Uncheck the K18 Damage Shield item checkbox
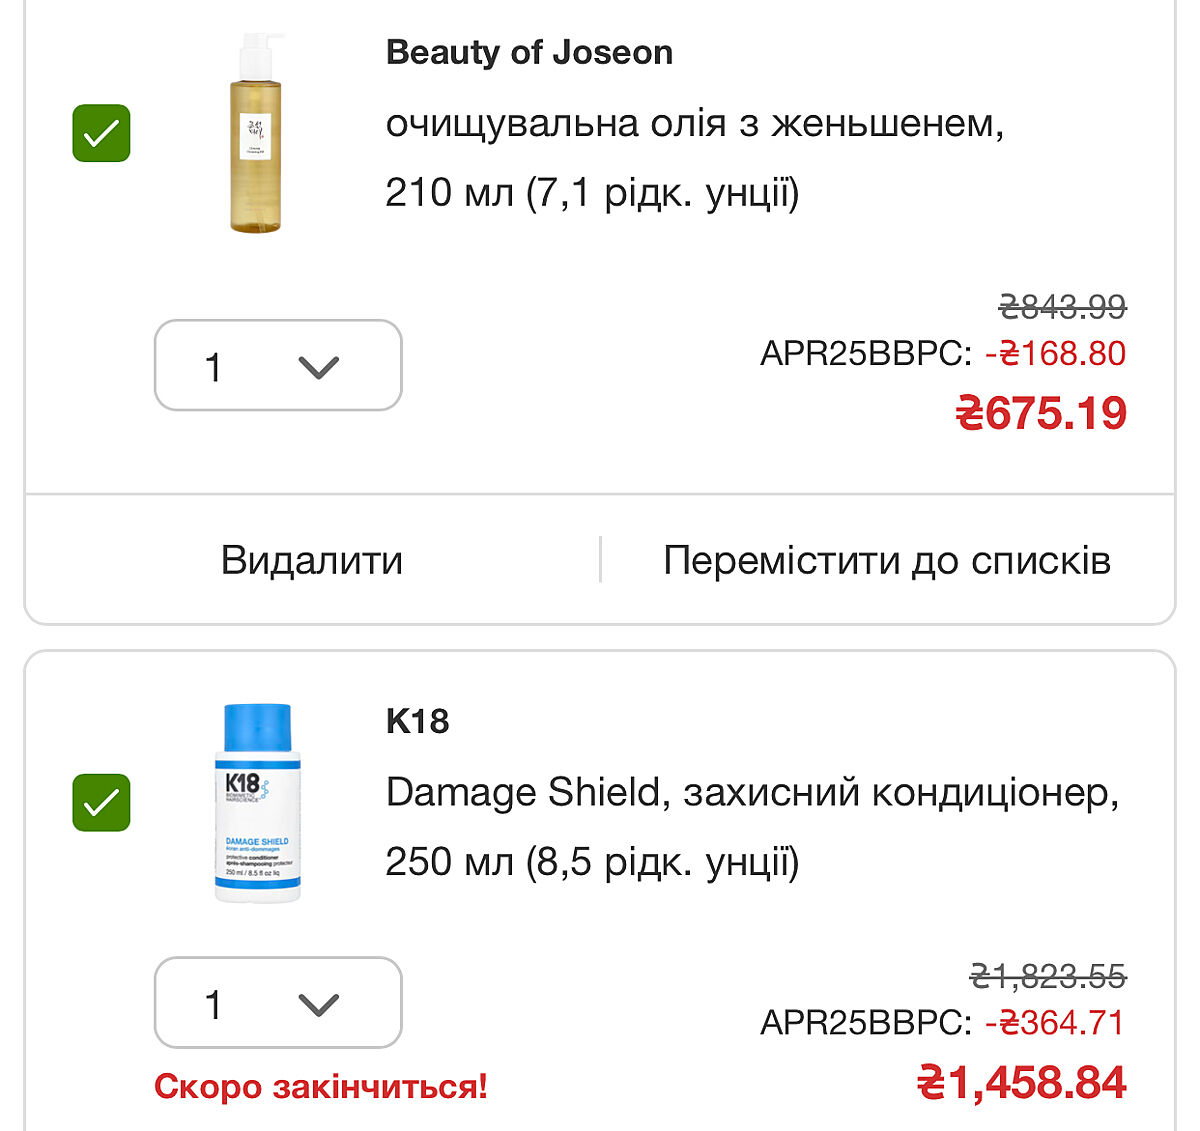The image size is (1200, 1131). pyautogui.click(x=101, y=802)
